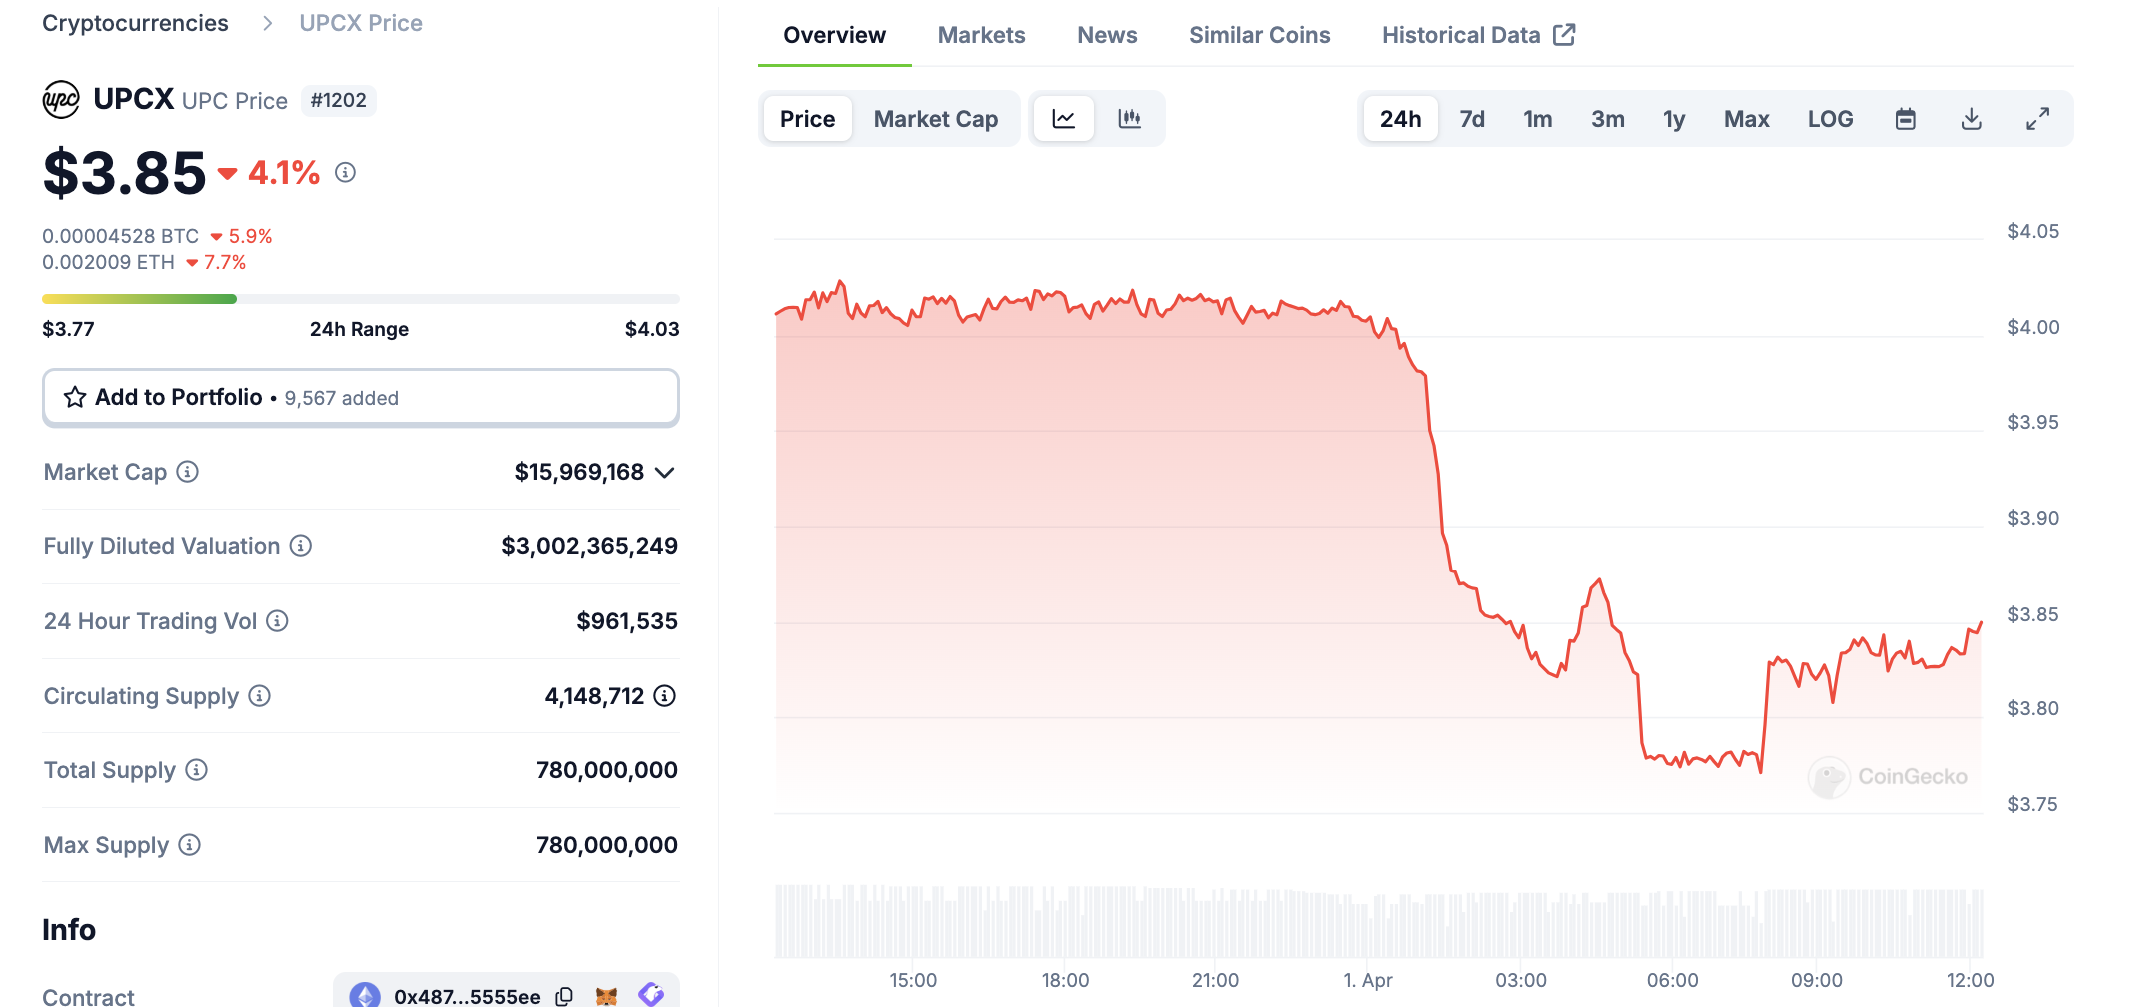The height and width of the screenshot is (1007, 2136).
Task: Open Circulating Supply info tooltip
Action: pyautogui.click(x=258, y=696)
